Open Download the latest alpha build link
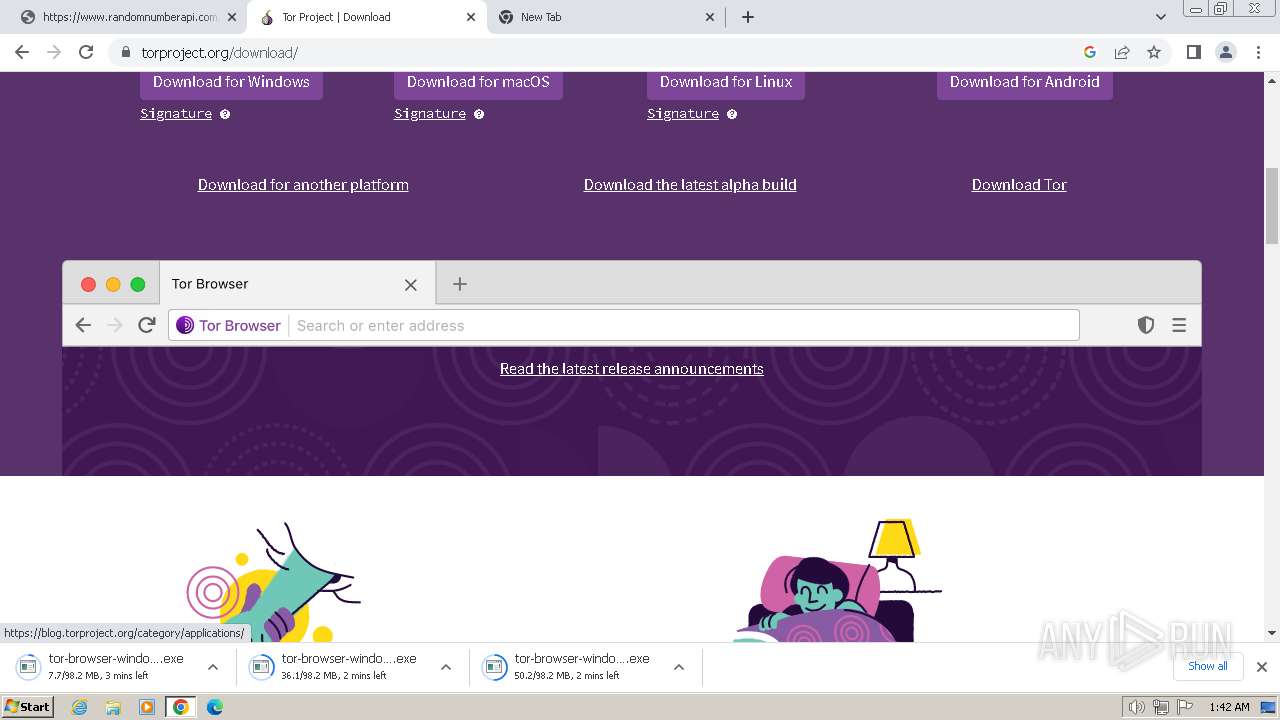 pyautogui.click(x=690, y=185)
